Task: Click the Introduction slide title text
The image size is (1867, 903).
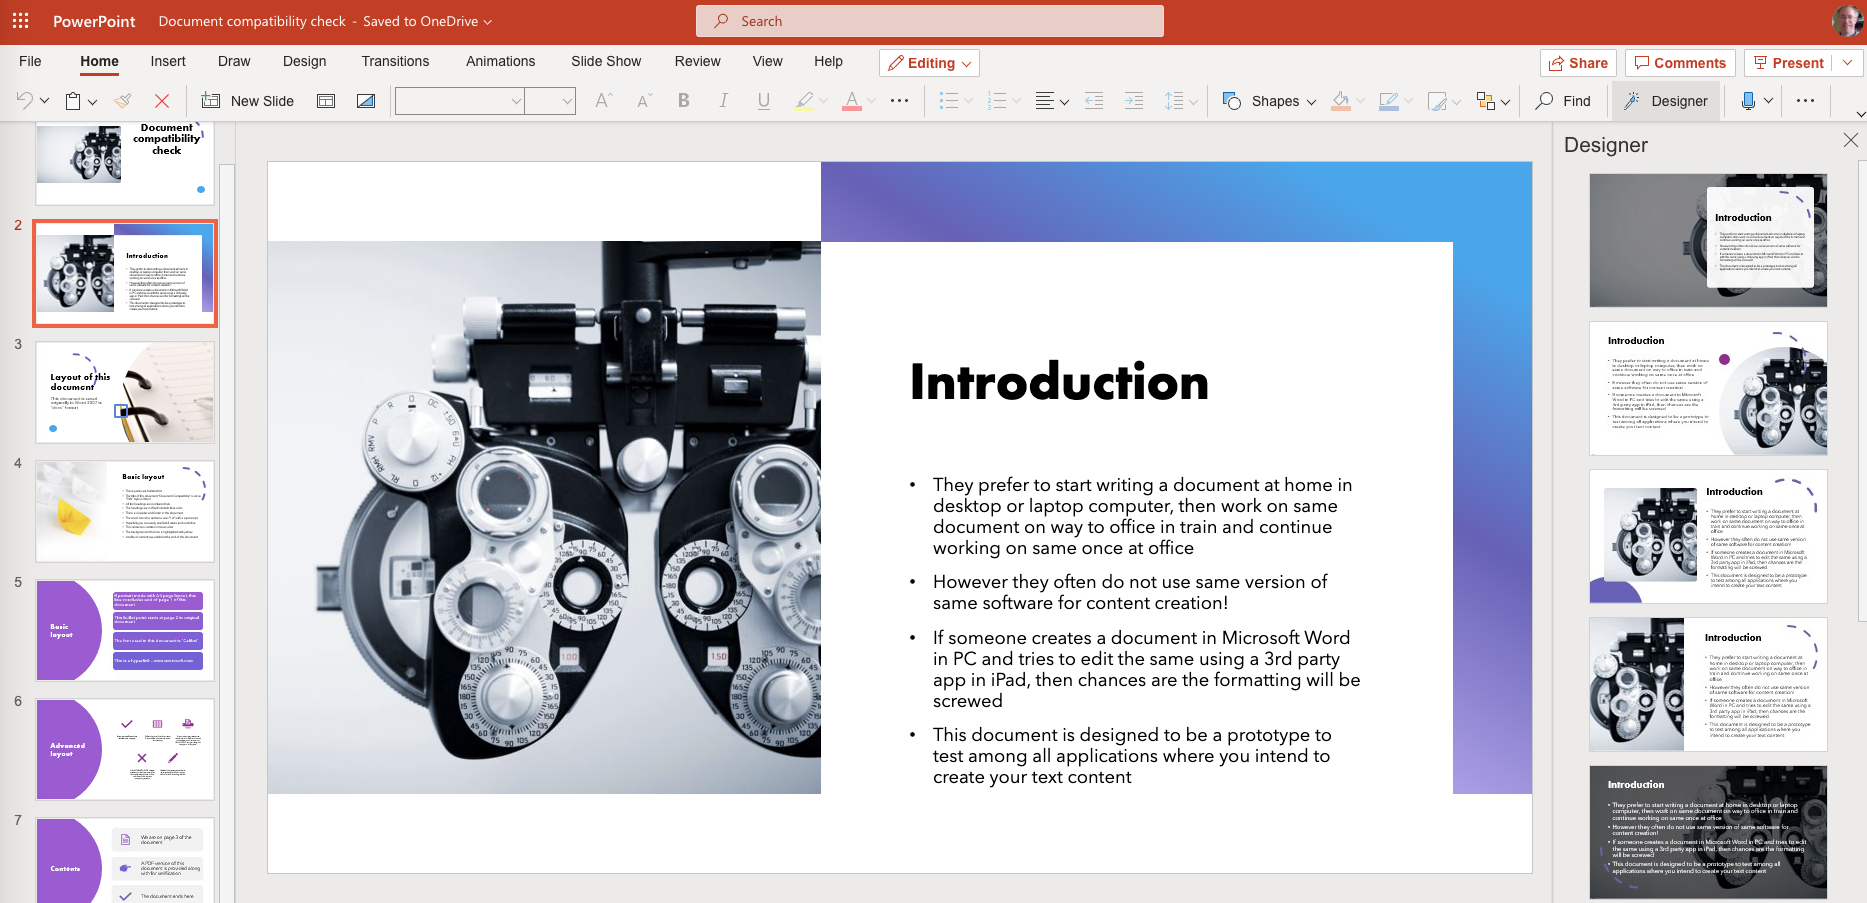Action: (1059, 382)
